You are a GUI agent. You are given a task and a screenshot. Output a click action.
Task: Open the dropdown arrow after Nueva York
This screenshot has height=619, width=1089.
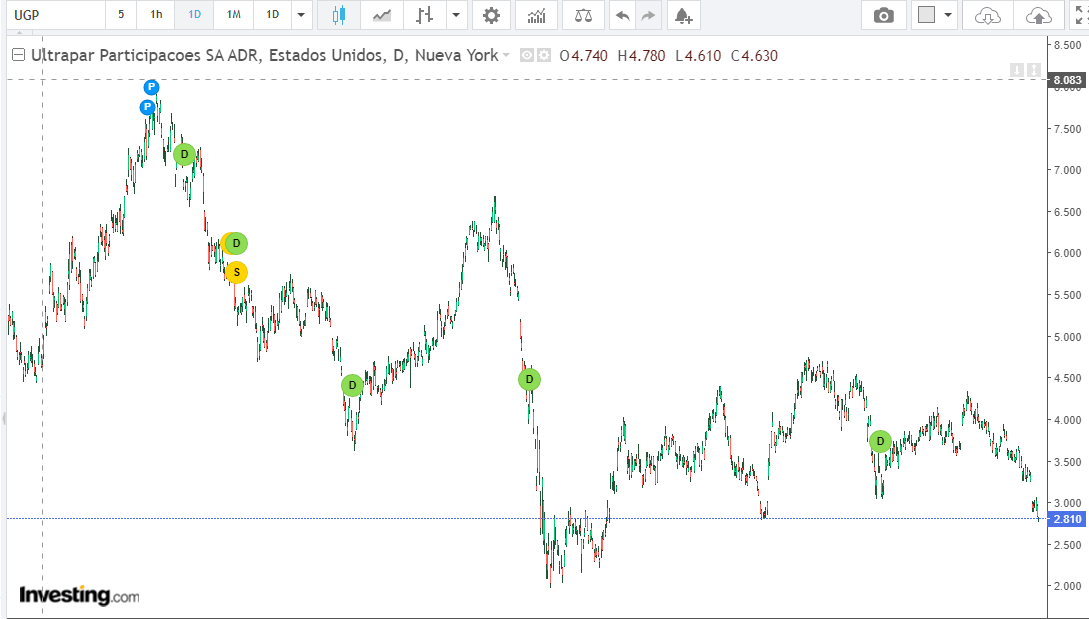(506, 56)
